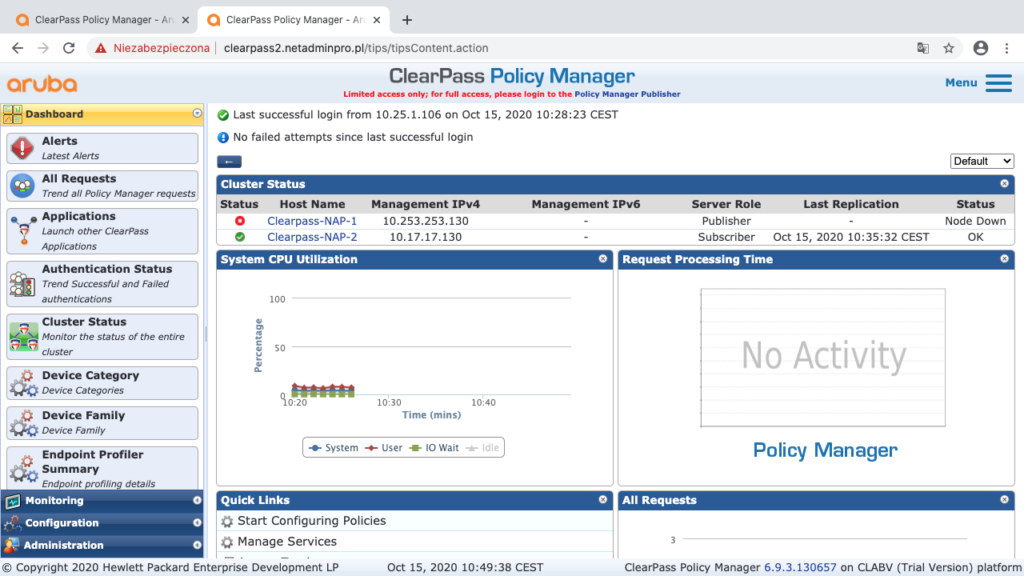The height and width of the screenshot is (576, 1024).
Task: Click the blue collapse arrow button
Action: (x=229, y=161)
